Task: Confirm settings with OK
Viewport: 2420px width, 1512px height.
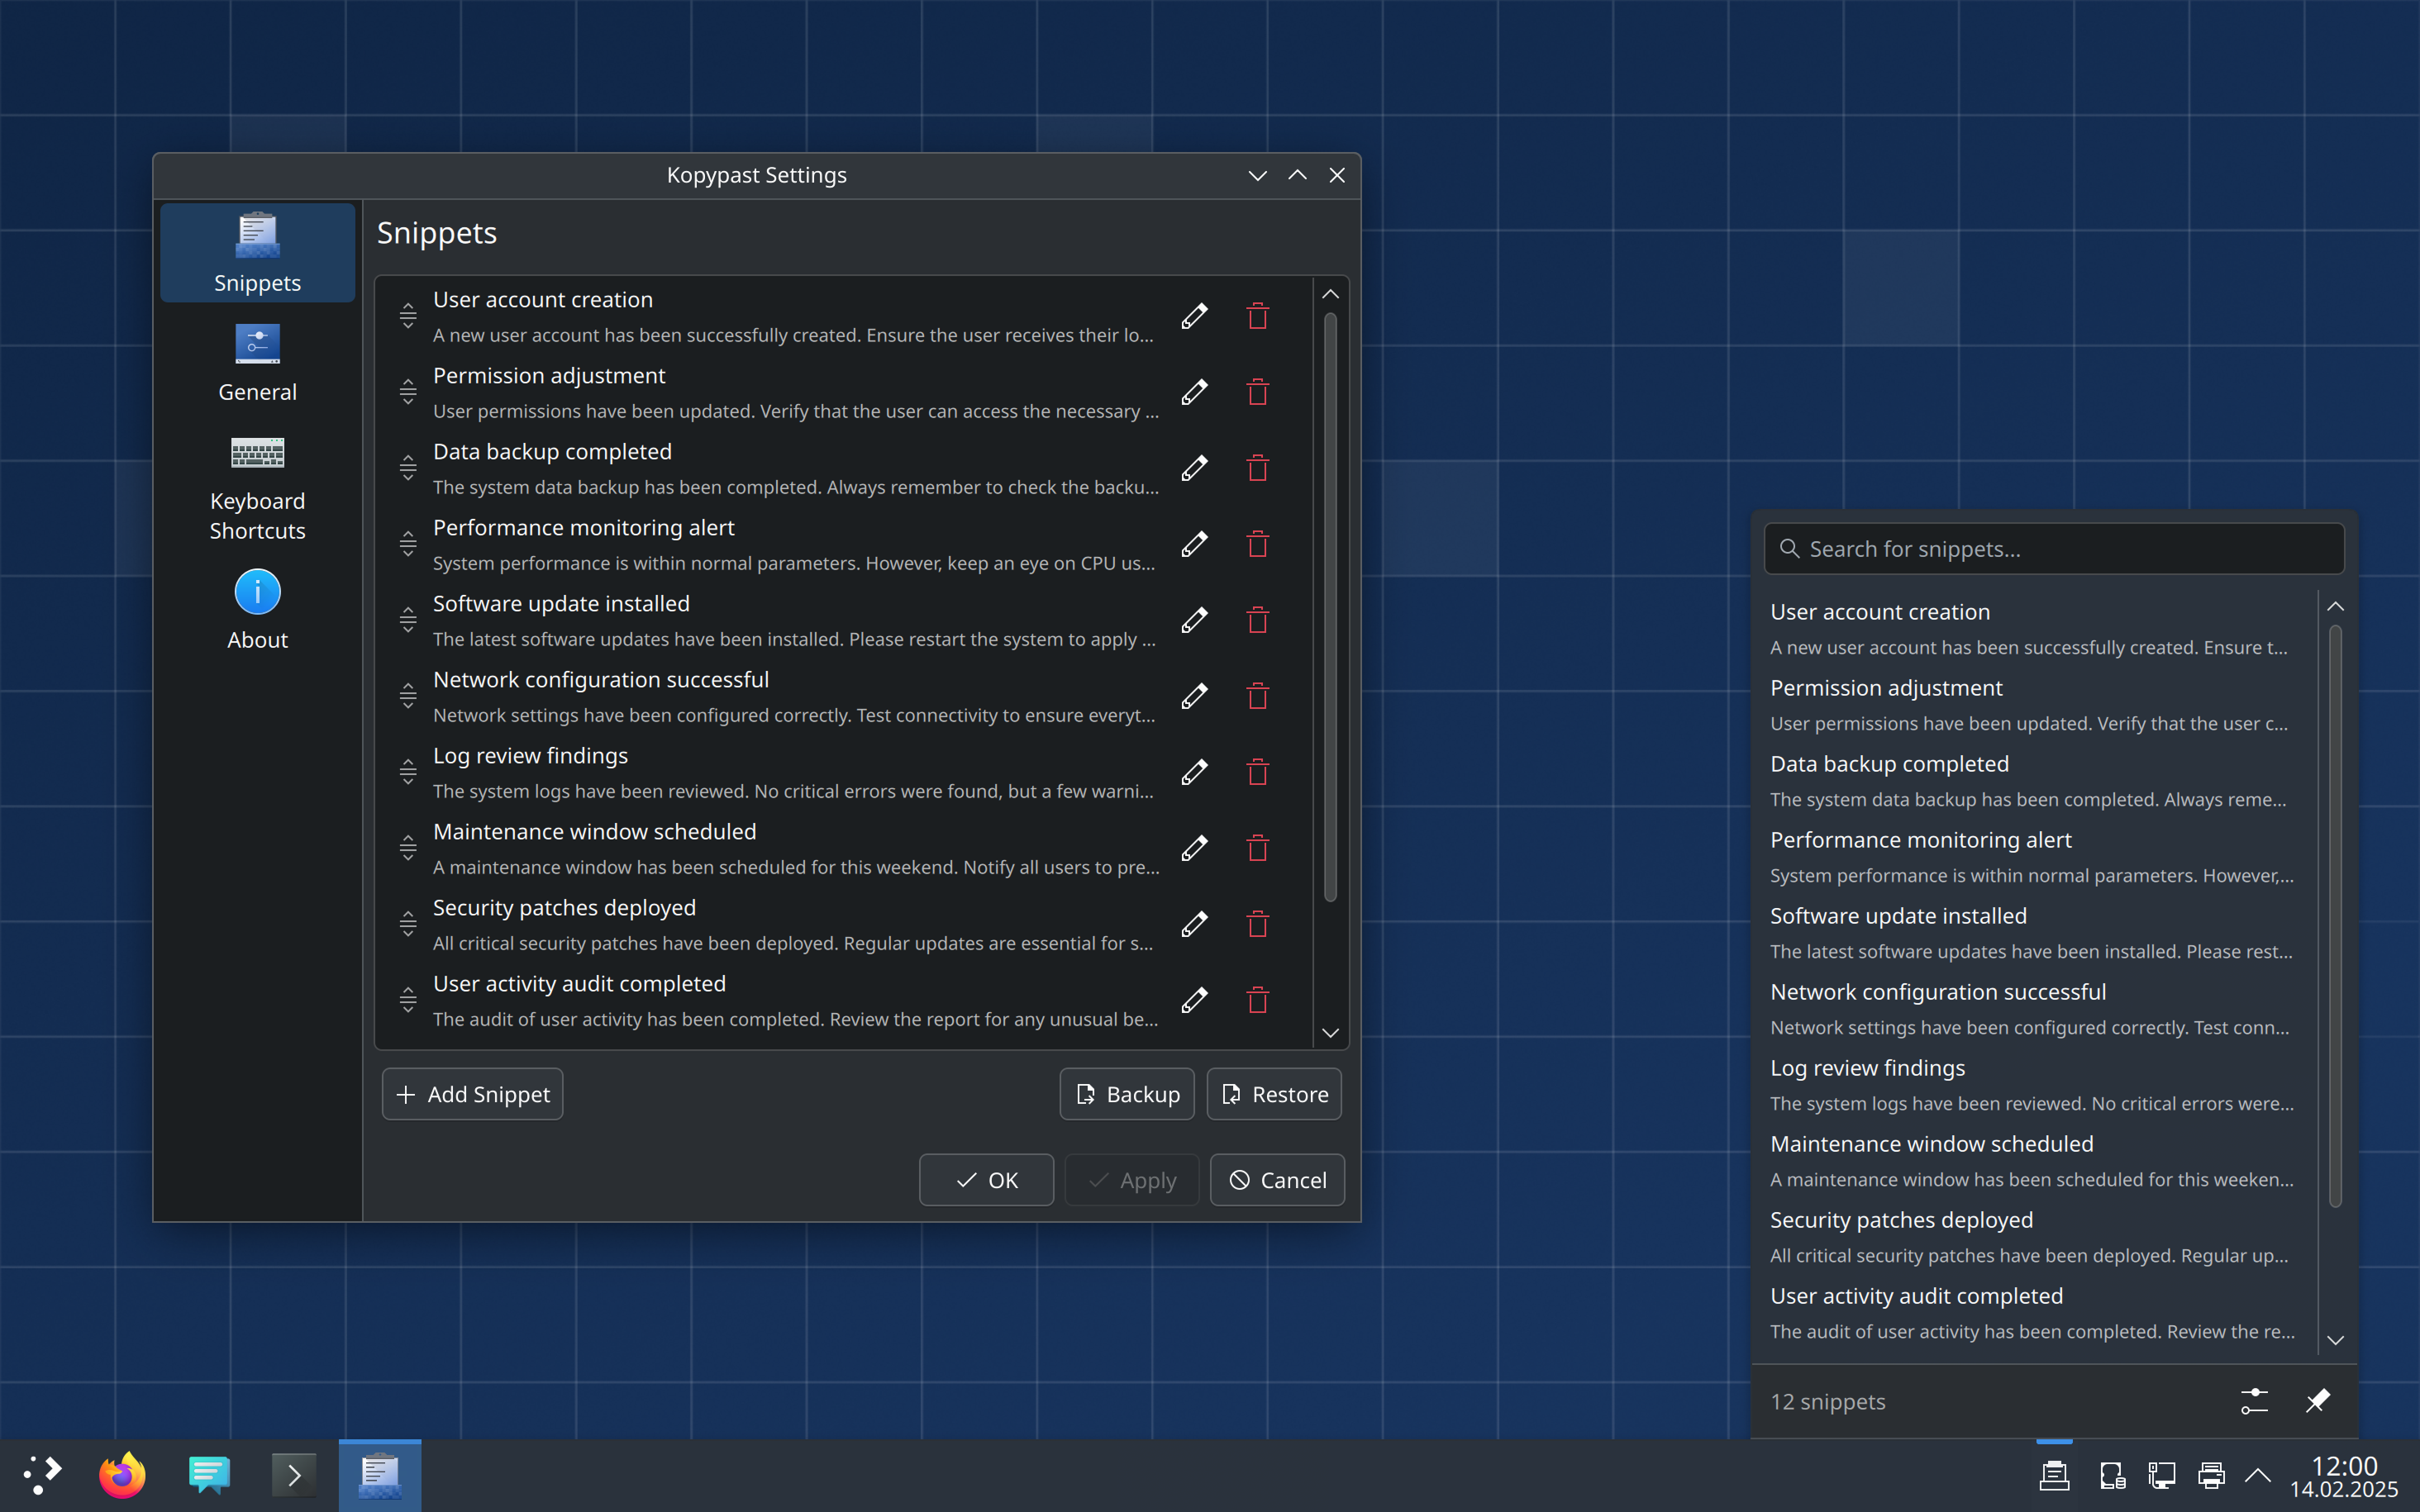Action: (986, 1180)
